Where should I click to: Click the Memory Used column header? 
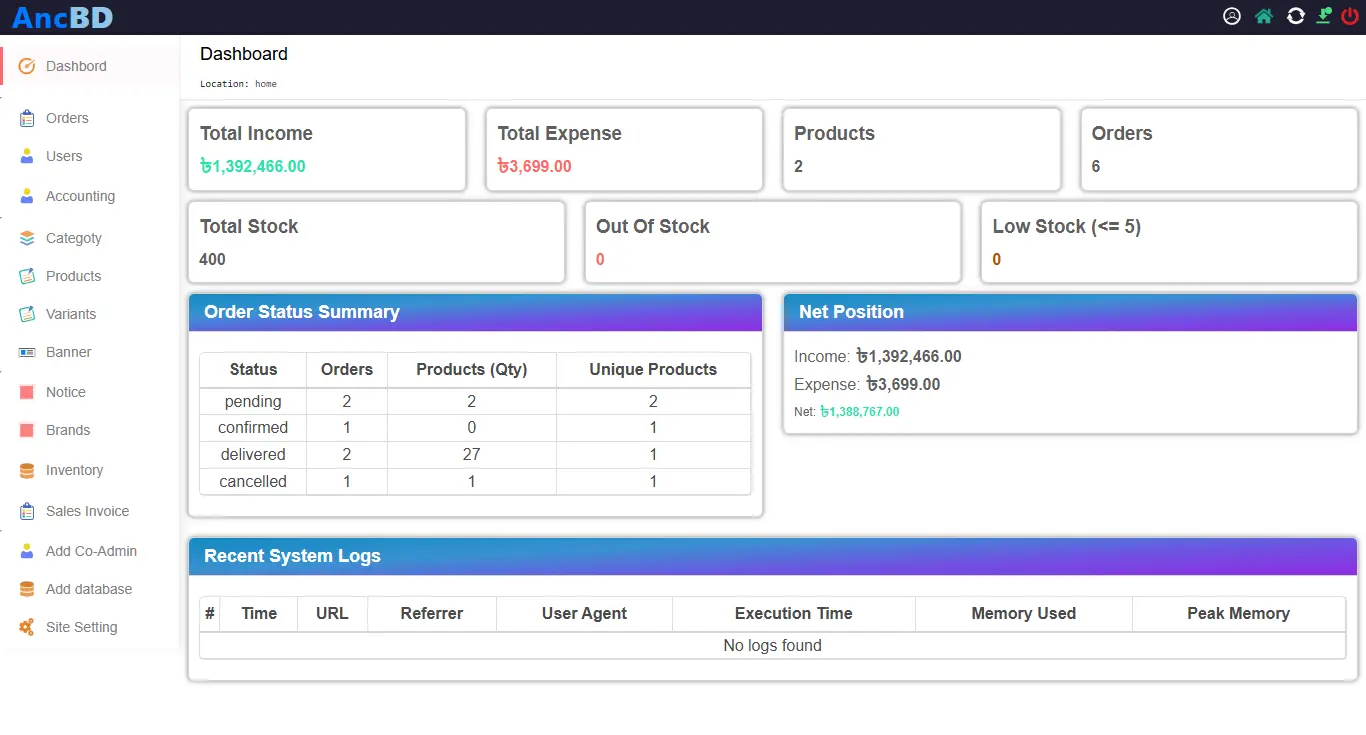(1024, 614)
